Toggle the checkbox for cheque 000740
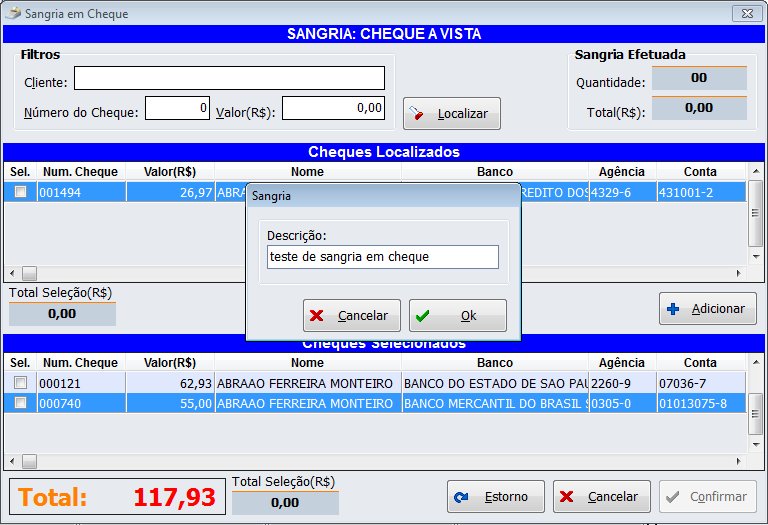Screen dimensions: 768x525 tap(20, 403)
